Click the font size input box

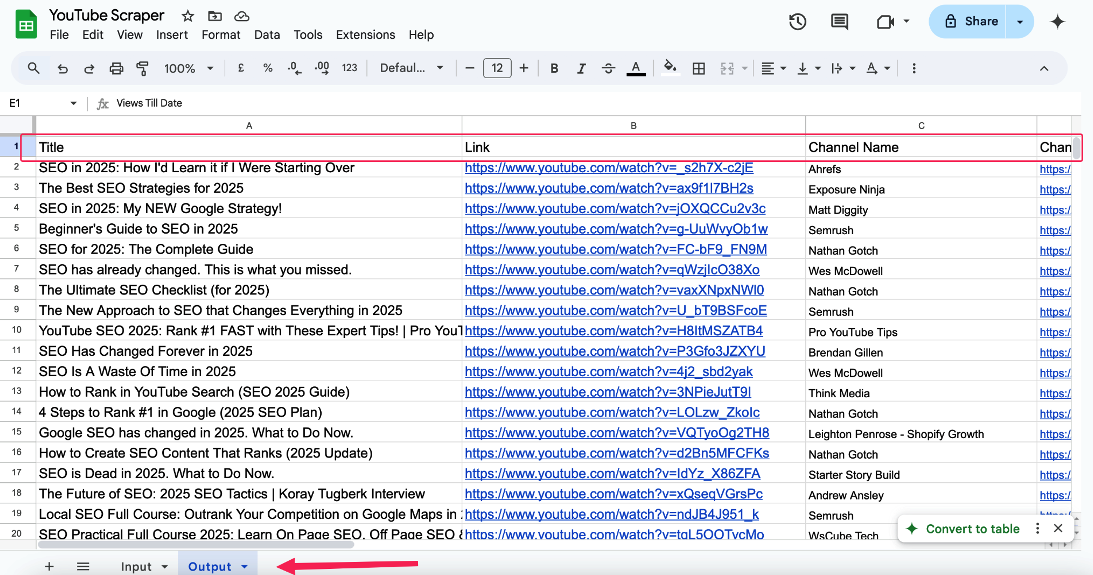497,68
